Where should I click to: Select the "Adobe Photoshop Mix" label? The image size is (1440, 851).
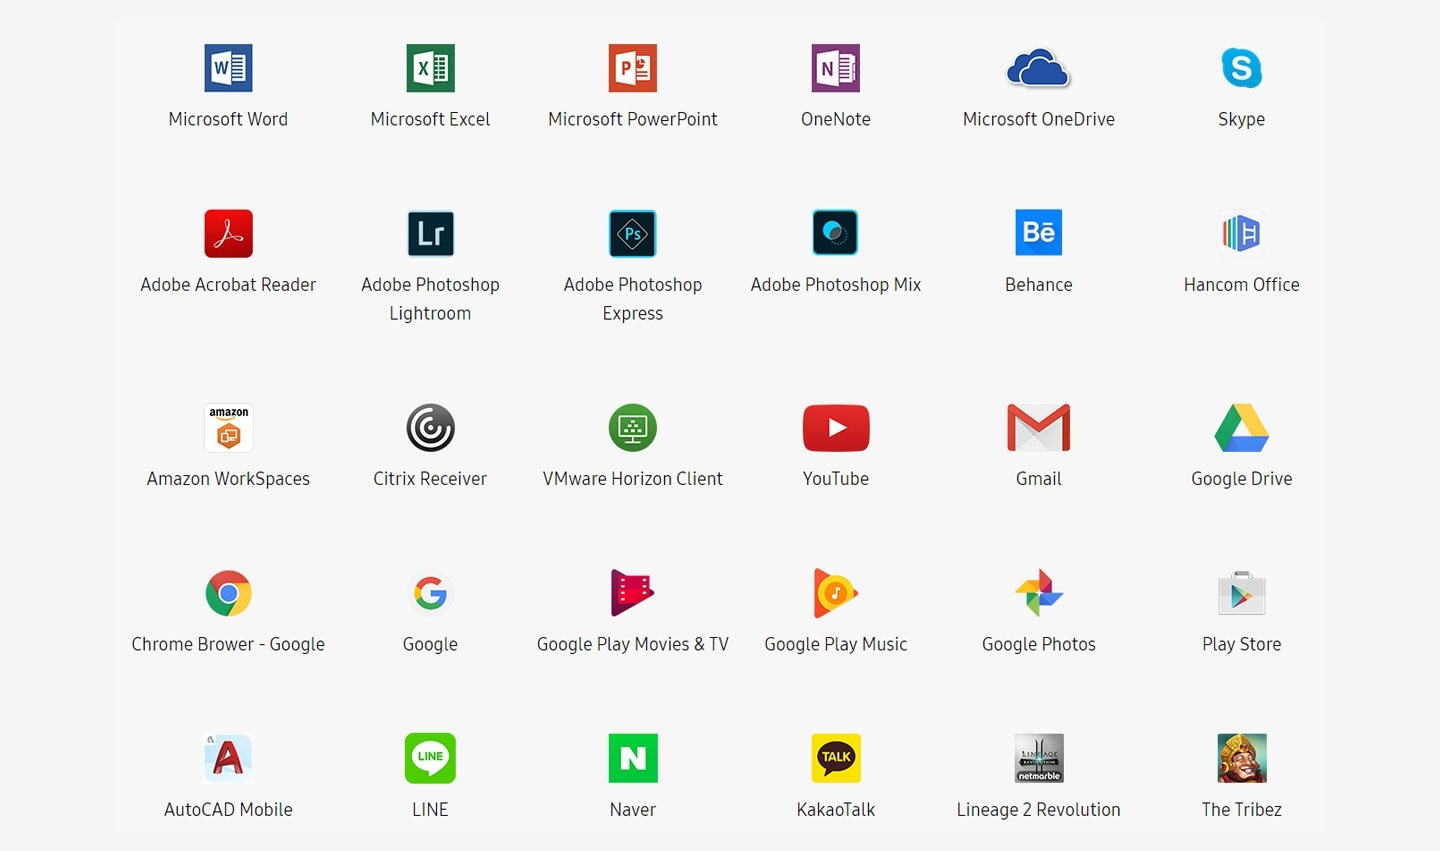tap(836, 285)
